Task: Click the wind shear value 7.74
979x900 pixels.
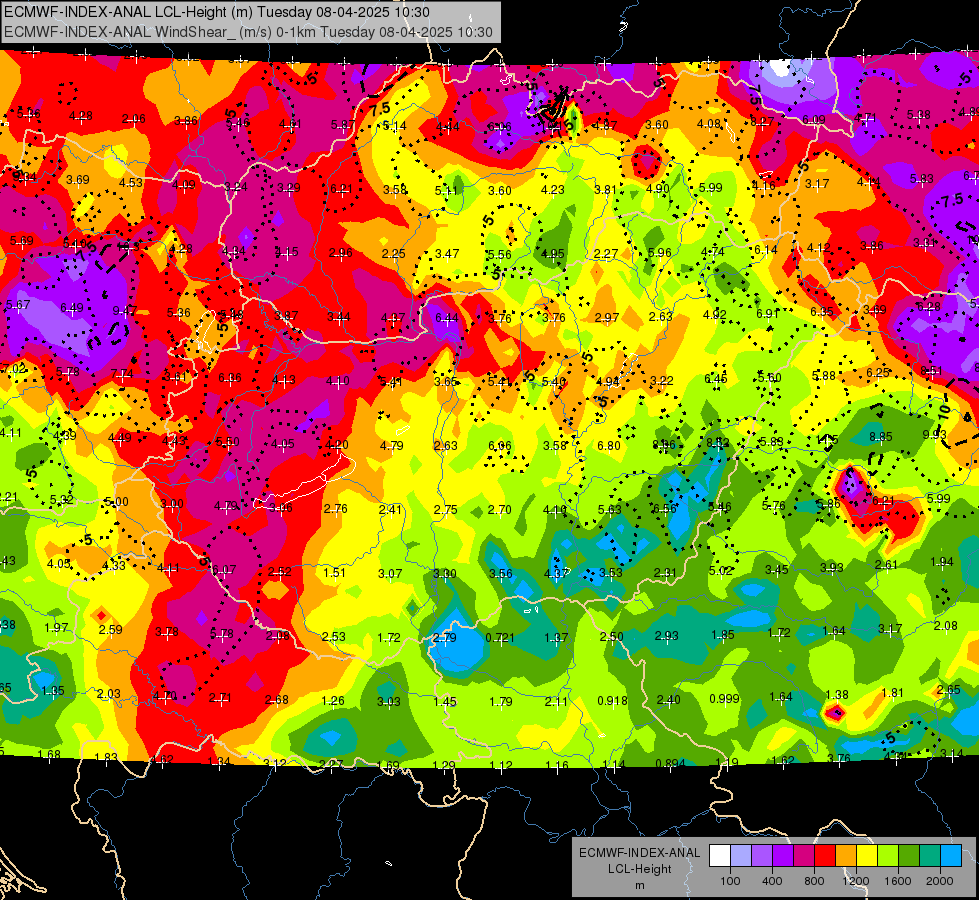Action: 122,373
